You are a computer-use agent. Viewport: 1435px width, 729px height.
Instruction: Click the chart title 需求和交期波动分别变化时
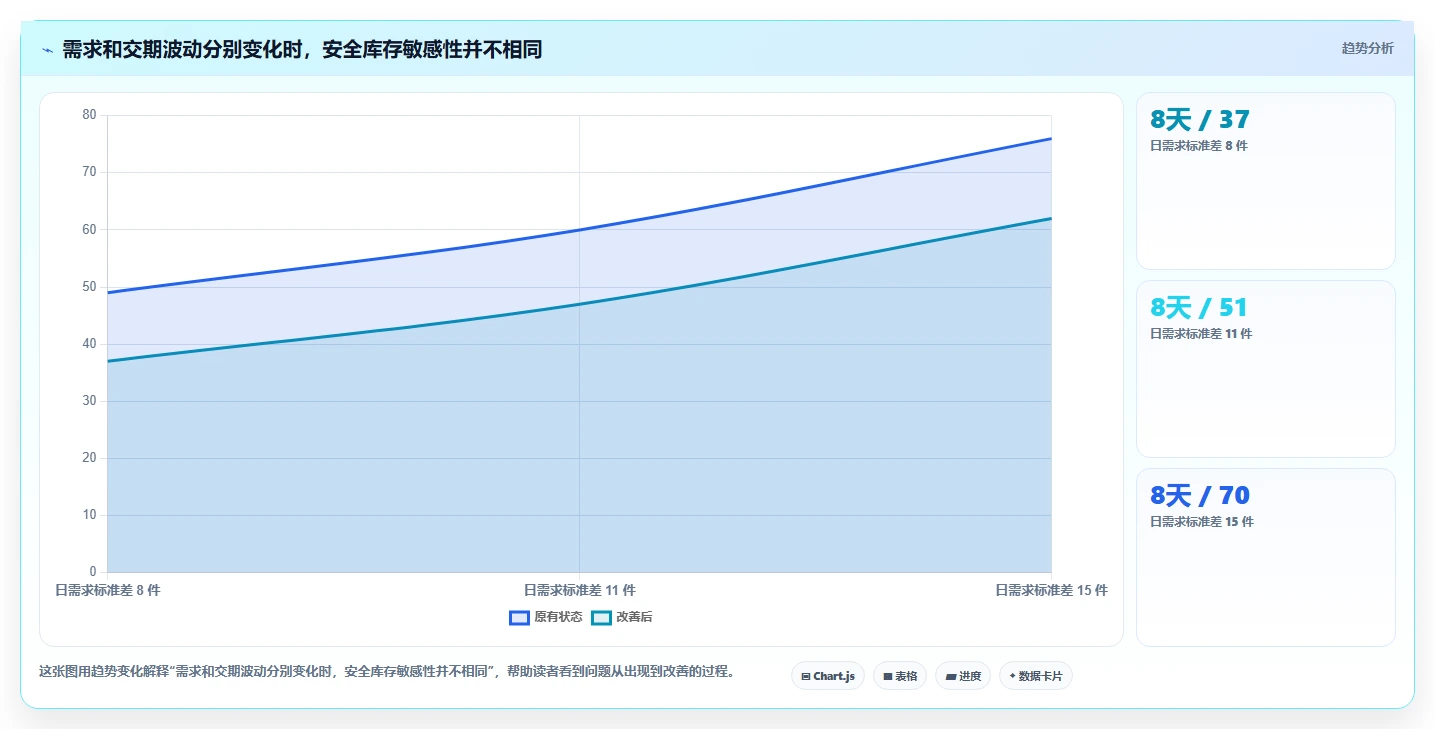[x=302, y=50]
